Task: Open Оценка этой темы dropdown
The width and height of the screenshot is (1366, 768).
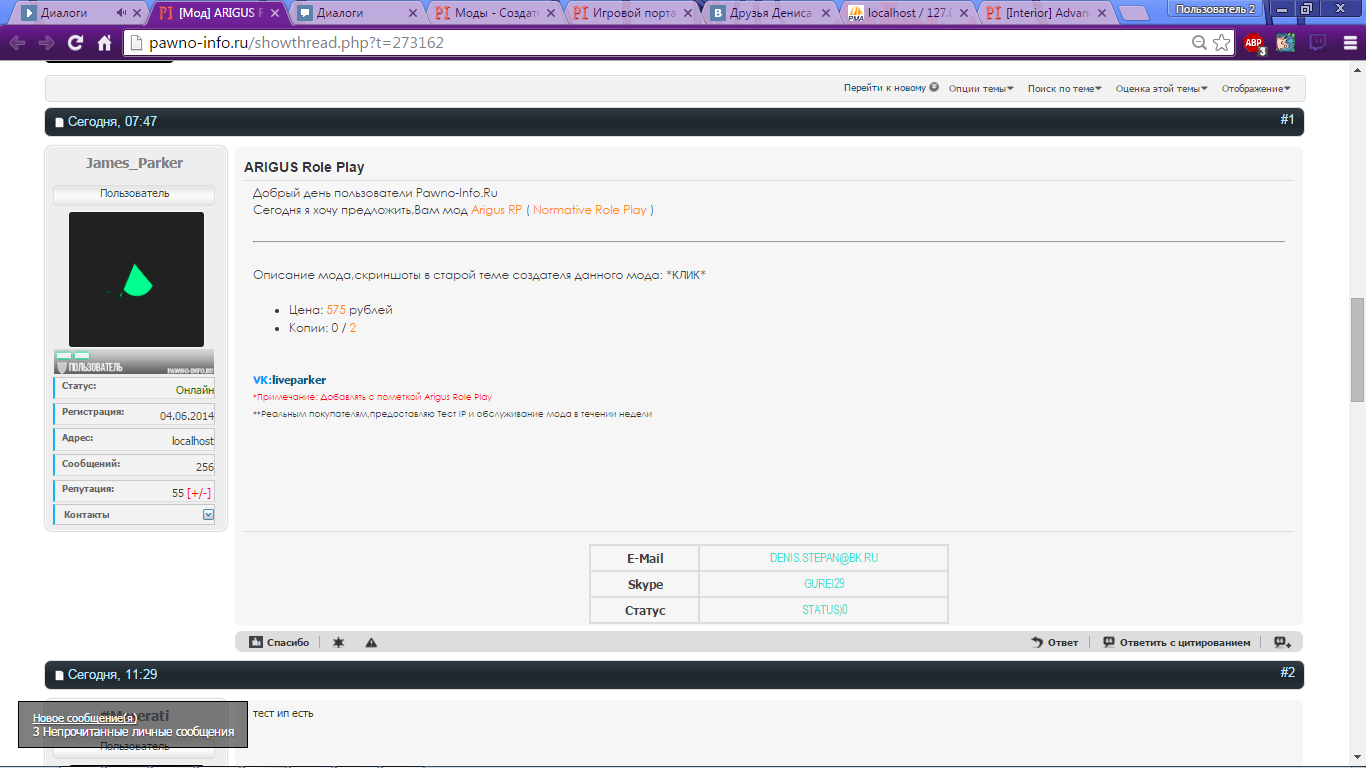Action: point(1162,88)
